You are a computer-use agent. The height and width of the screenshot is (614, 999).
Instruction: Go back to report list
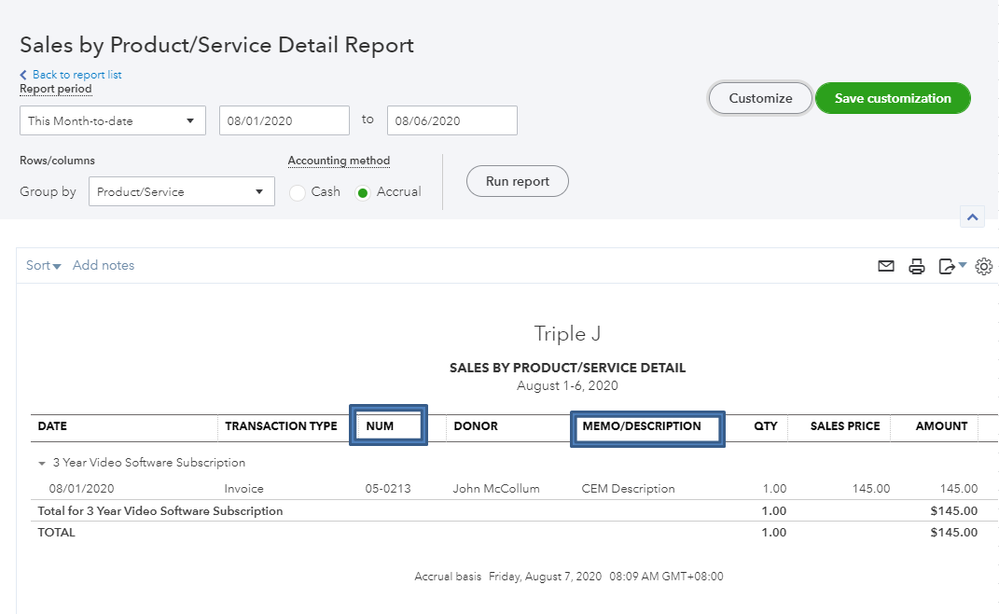tap(76, 75)
